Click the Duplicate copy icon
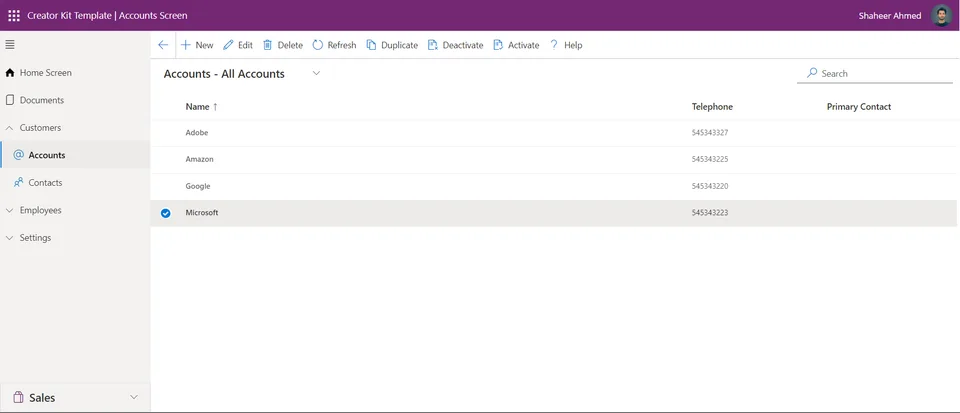Image resolution: width=960 pixels, height=413 pixels. 371,45
